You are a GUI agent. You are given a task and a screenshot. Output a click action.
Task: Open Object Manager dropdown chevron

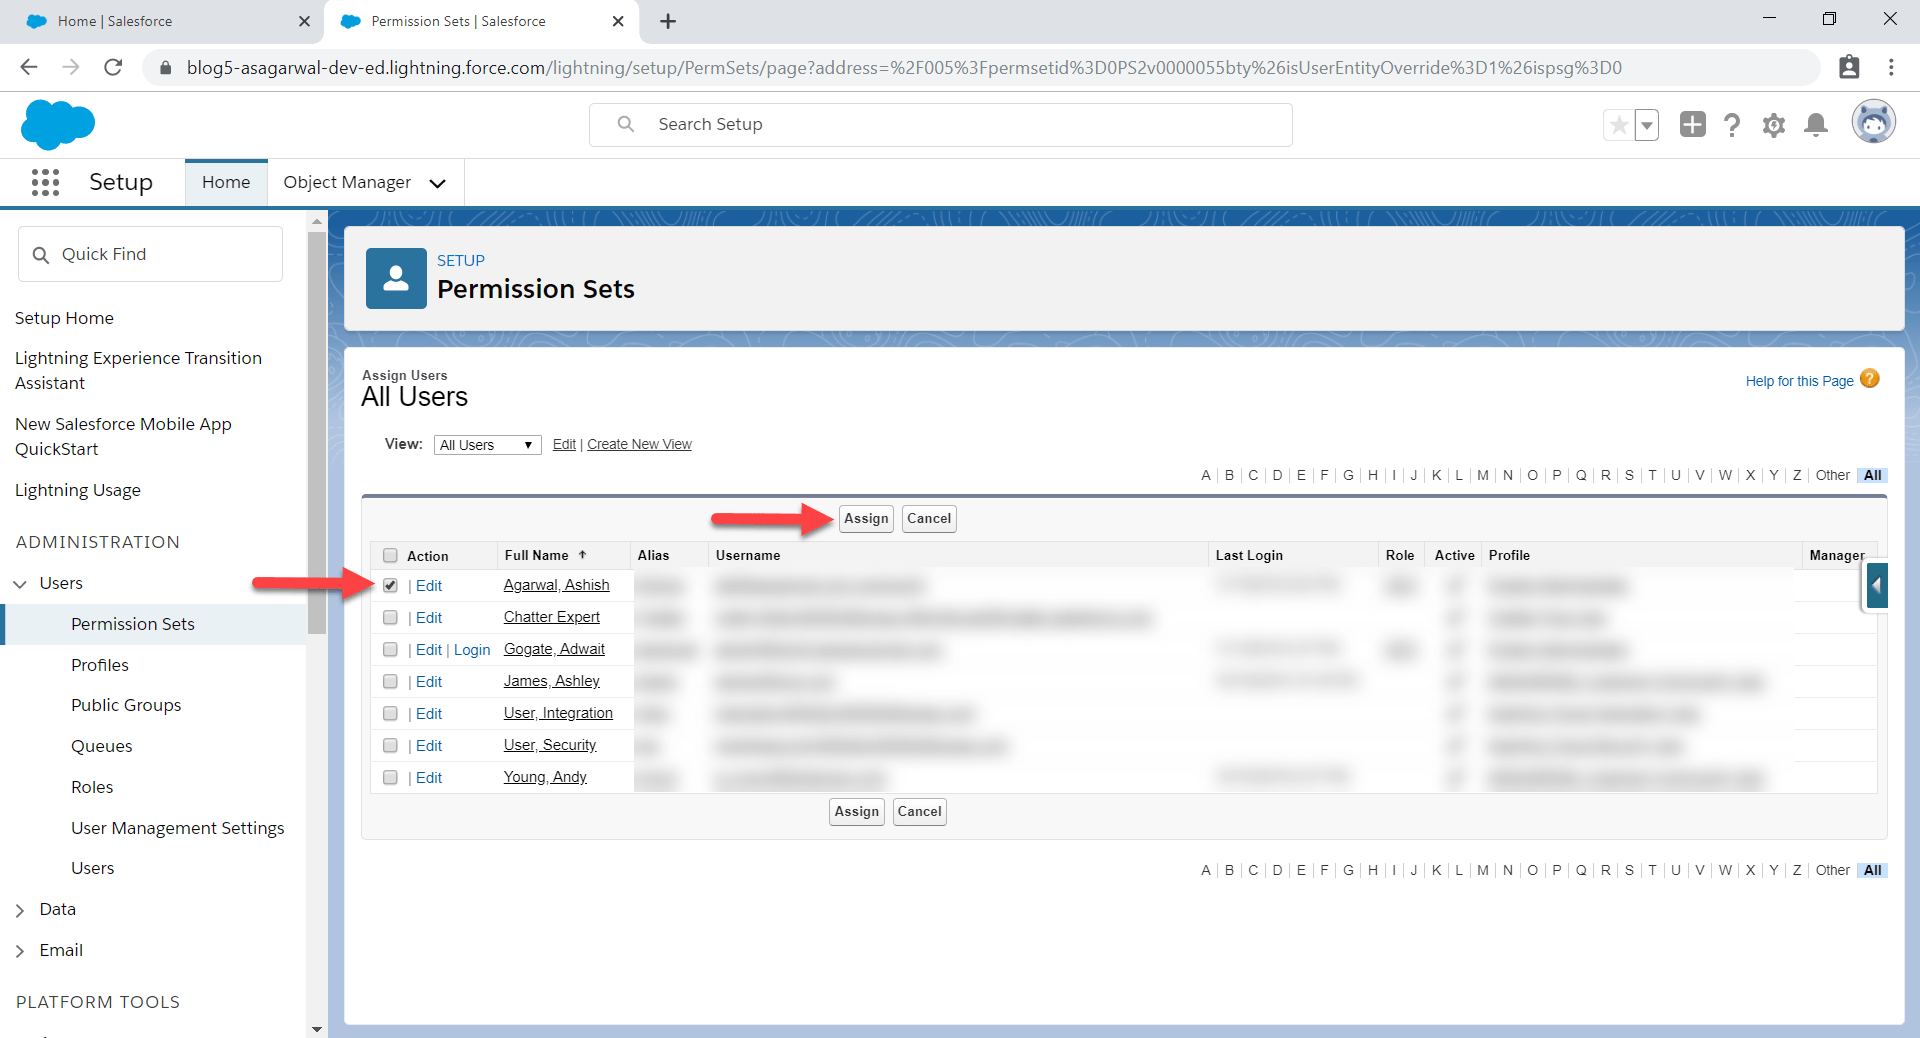click(x=437, y=183)
